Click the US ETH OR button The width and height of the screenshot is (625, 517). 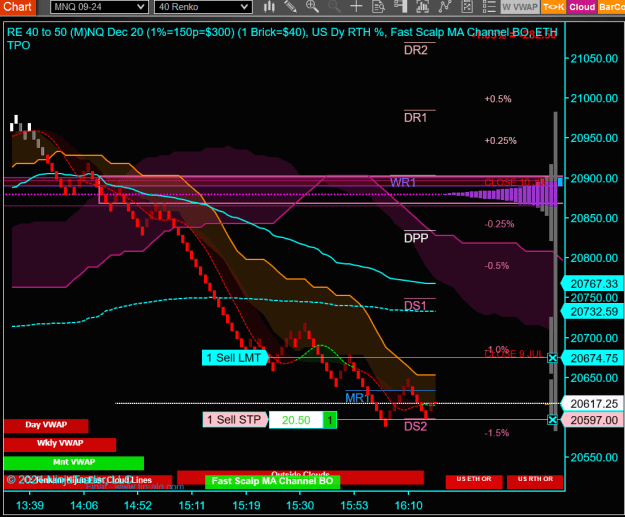474,481
